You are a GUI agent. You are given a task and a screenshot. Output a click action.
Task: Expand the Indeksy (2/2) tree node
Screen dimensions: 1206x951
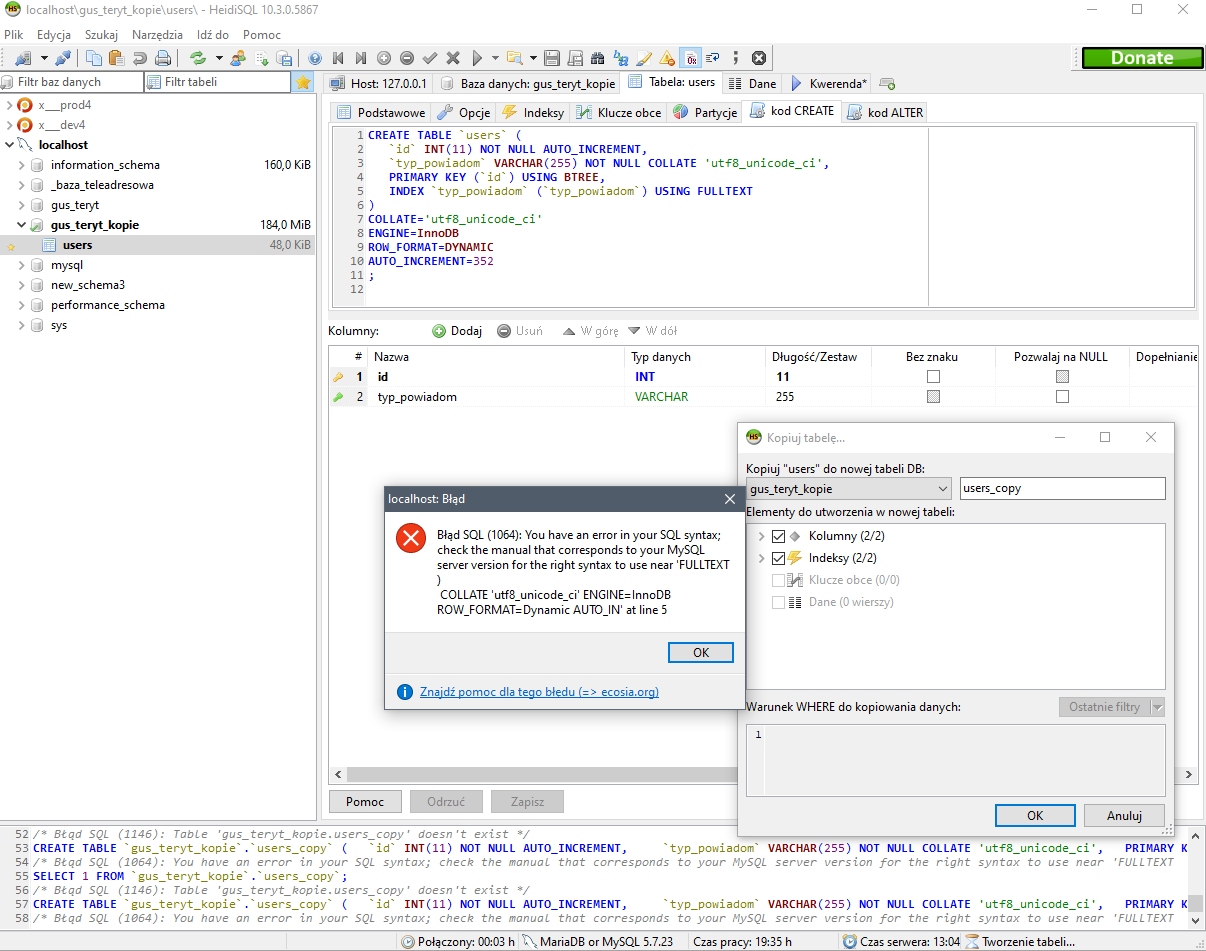762,559
